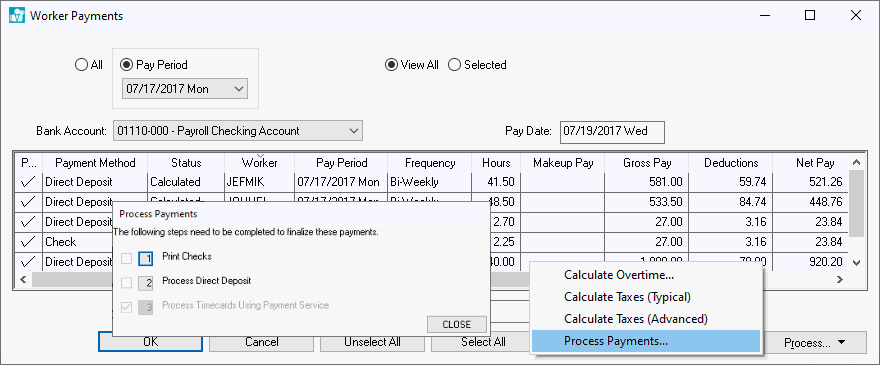This screenshot has width=880, height=365.
Task: Click the Unselect All button
Action: (x=372, y=342)
